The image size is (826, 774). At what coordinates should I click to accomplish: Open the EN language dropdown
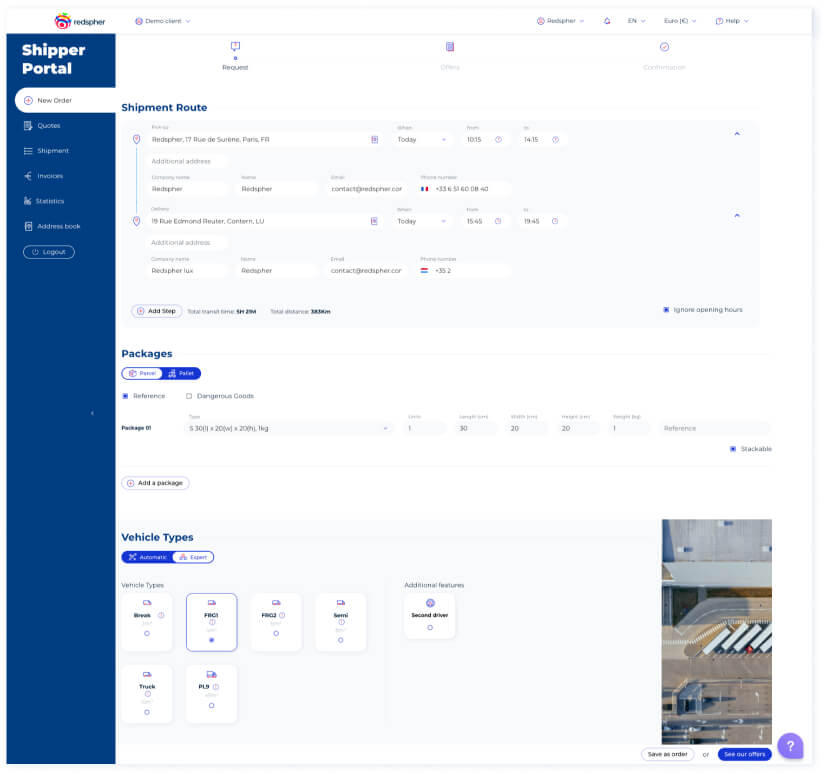coord(636,21)
